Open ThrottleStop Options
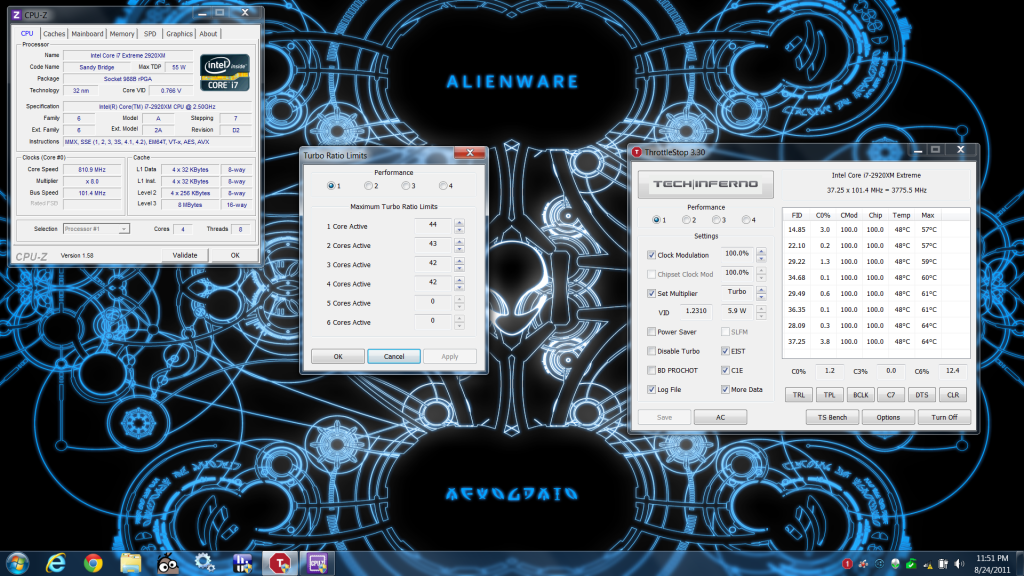Screen dimensions: 1024x576 (888, 417)
